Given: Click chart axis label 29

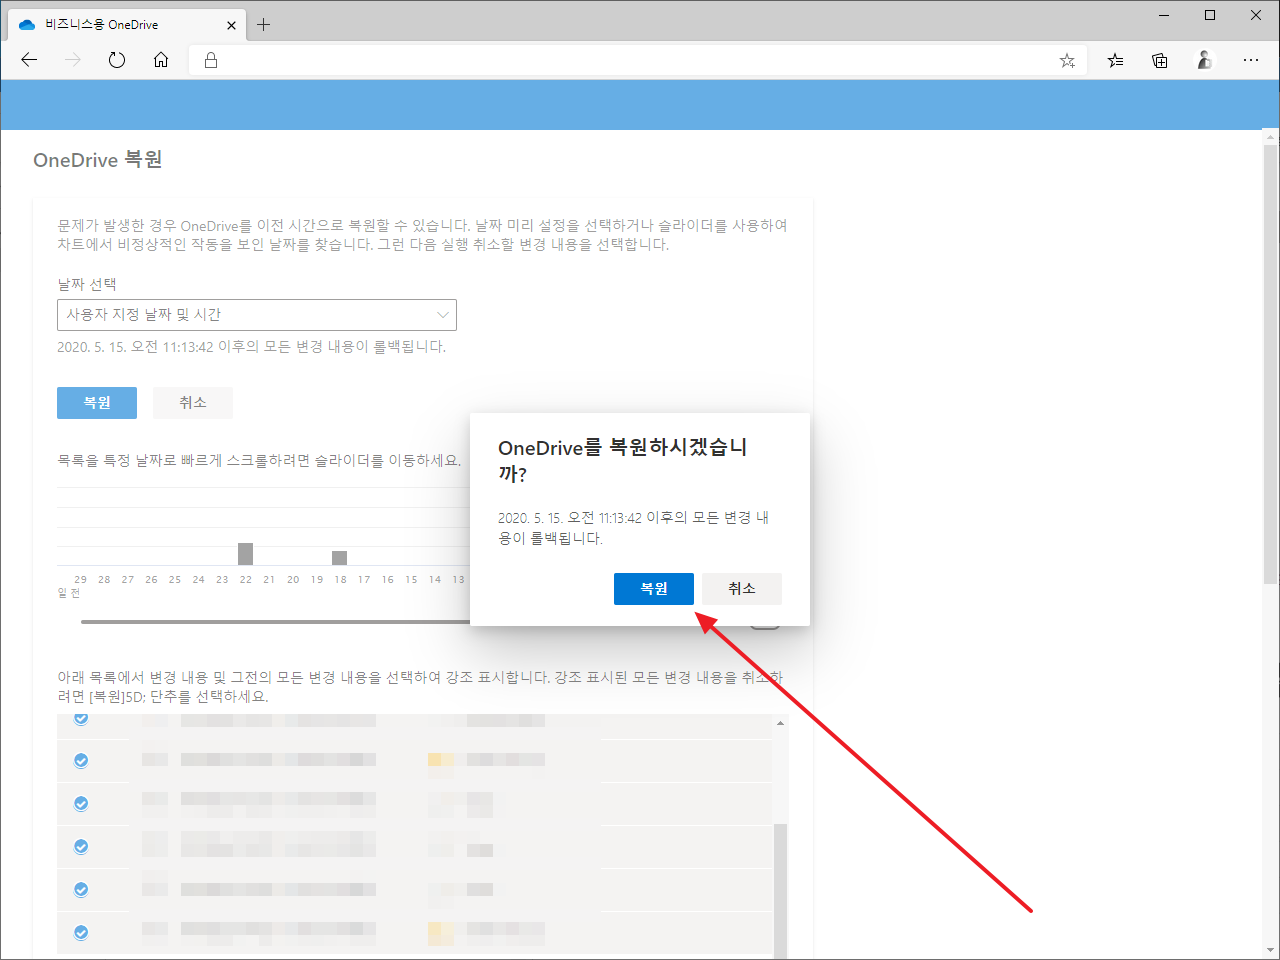Looking at the screenshot, I should point(80,580).
